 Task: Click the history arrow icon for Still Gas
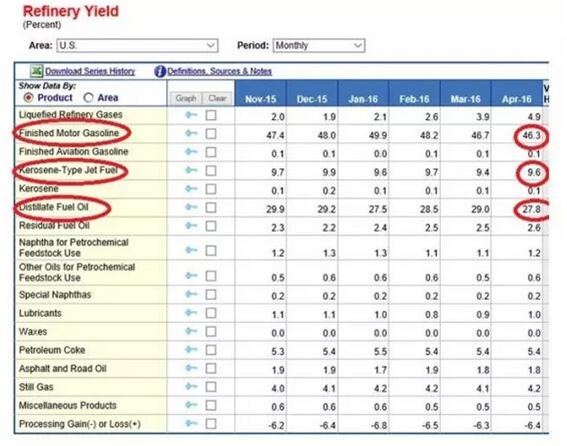(x=191, y=386)
